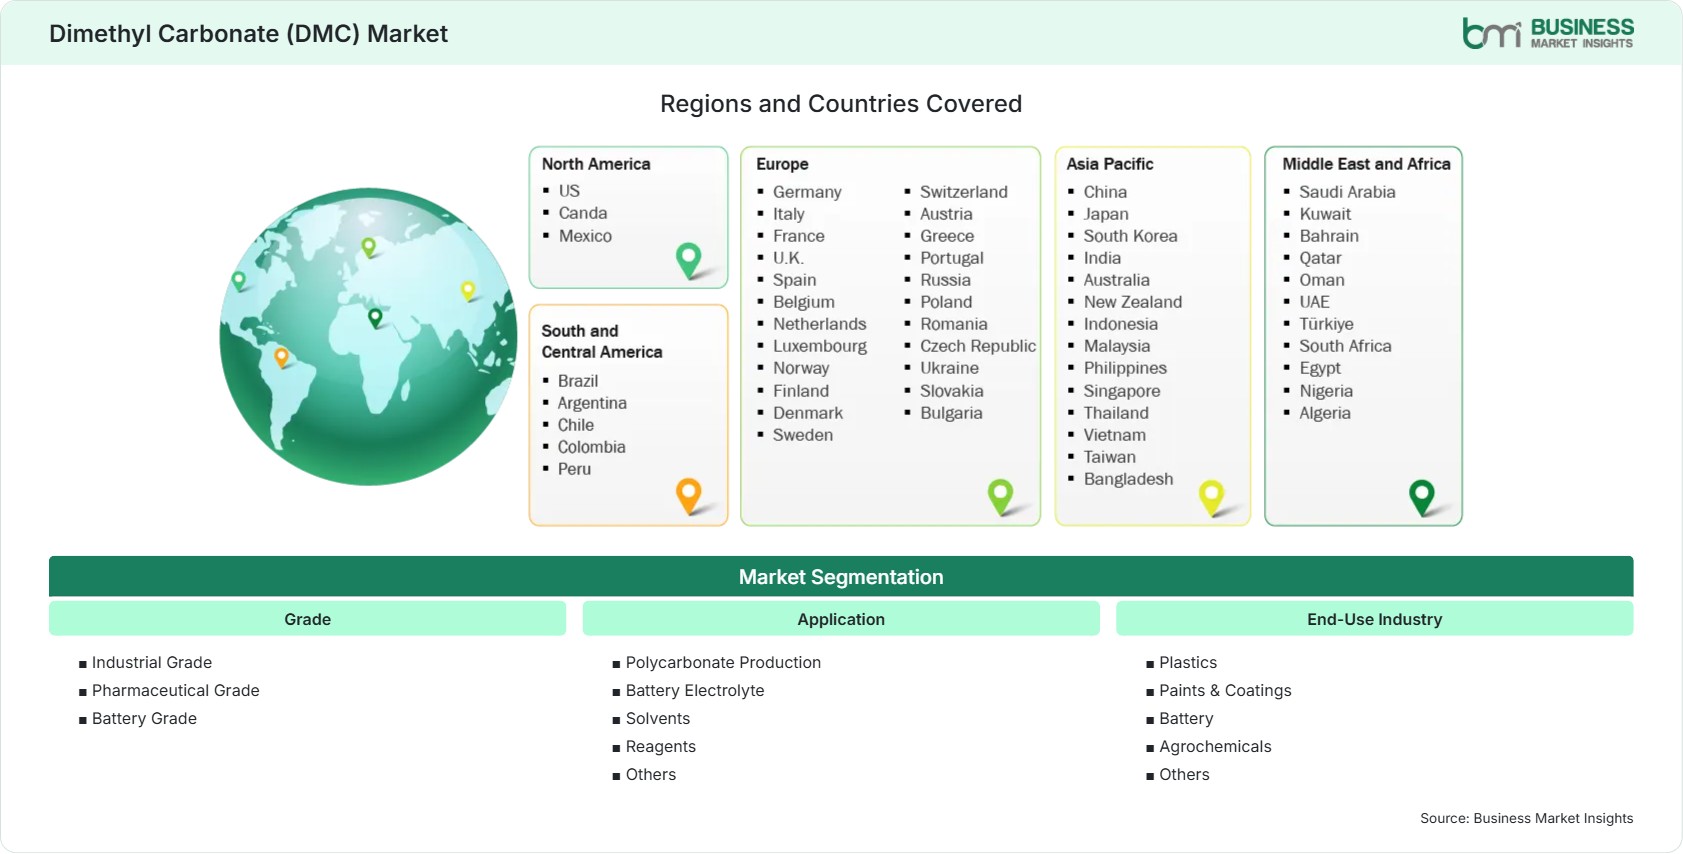The width and height of the screenshot is (1683, 854).
Task: Click 'Paints & Coatings' list item
Action: tap(1225, 690)
